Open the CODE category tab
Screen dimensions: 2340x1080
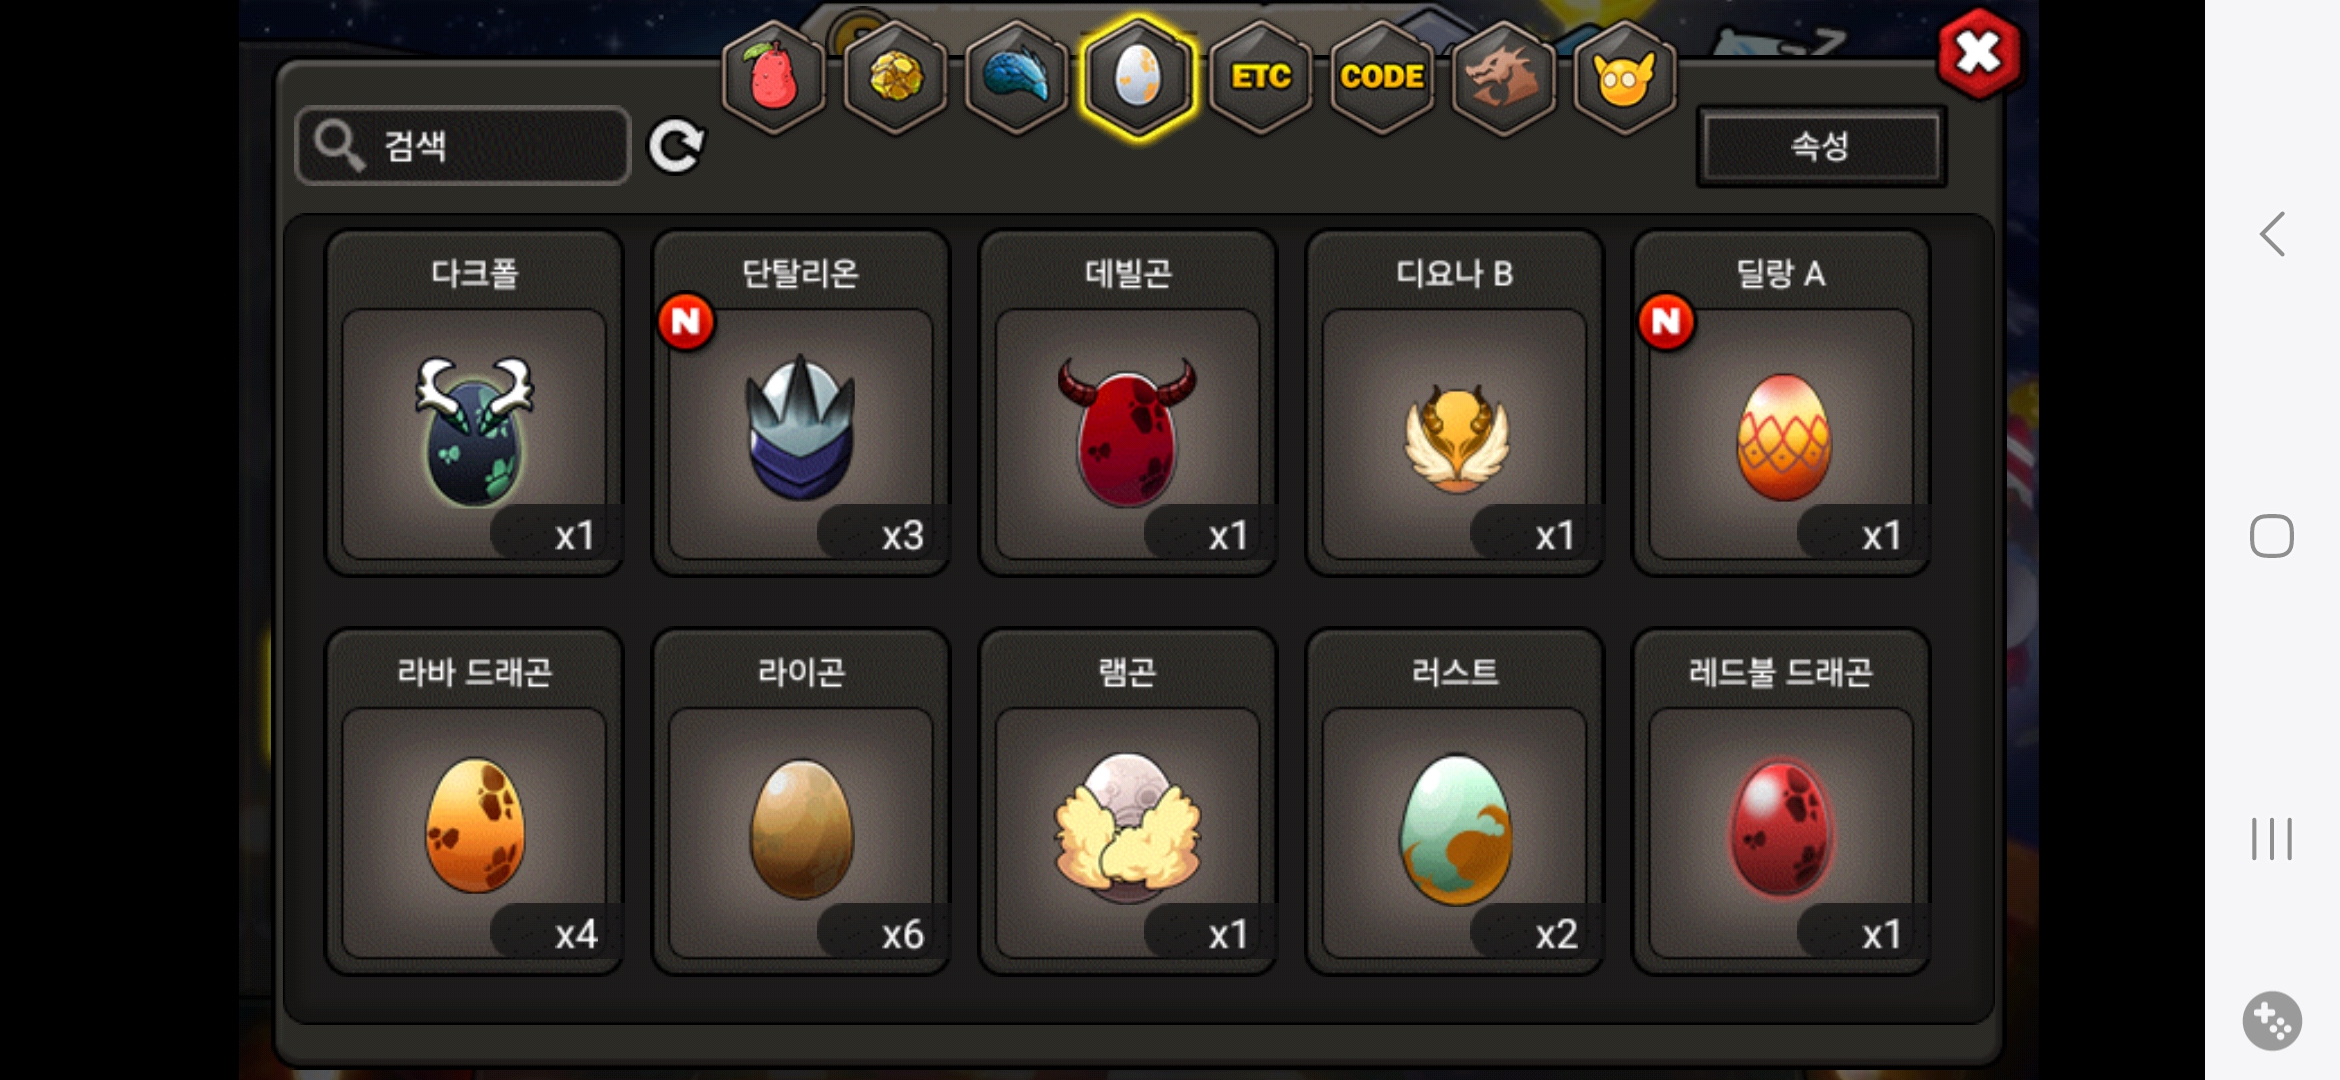1382,77
